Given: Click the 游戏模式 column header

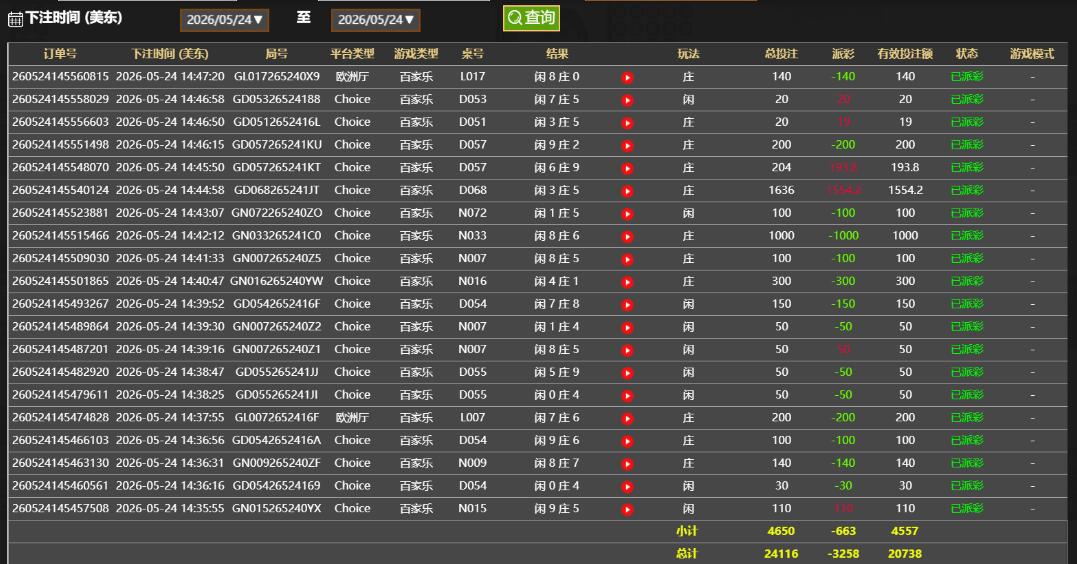Looking at the screenshot, I should tap(1032, 54).
